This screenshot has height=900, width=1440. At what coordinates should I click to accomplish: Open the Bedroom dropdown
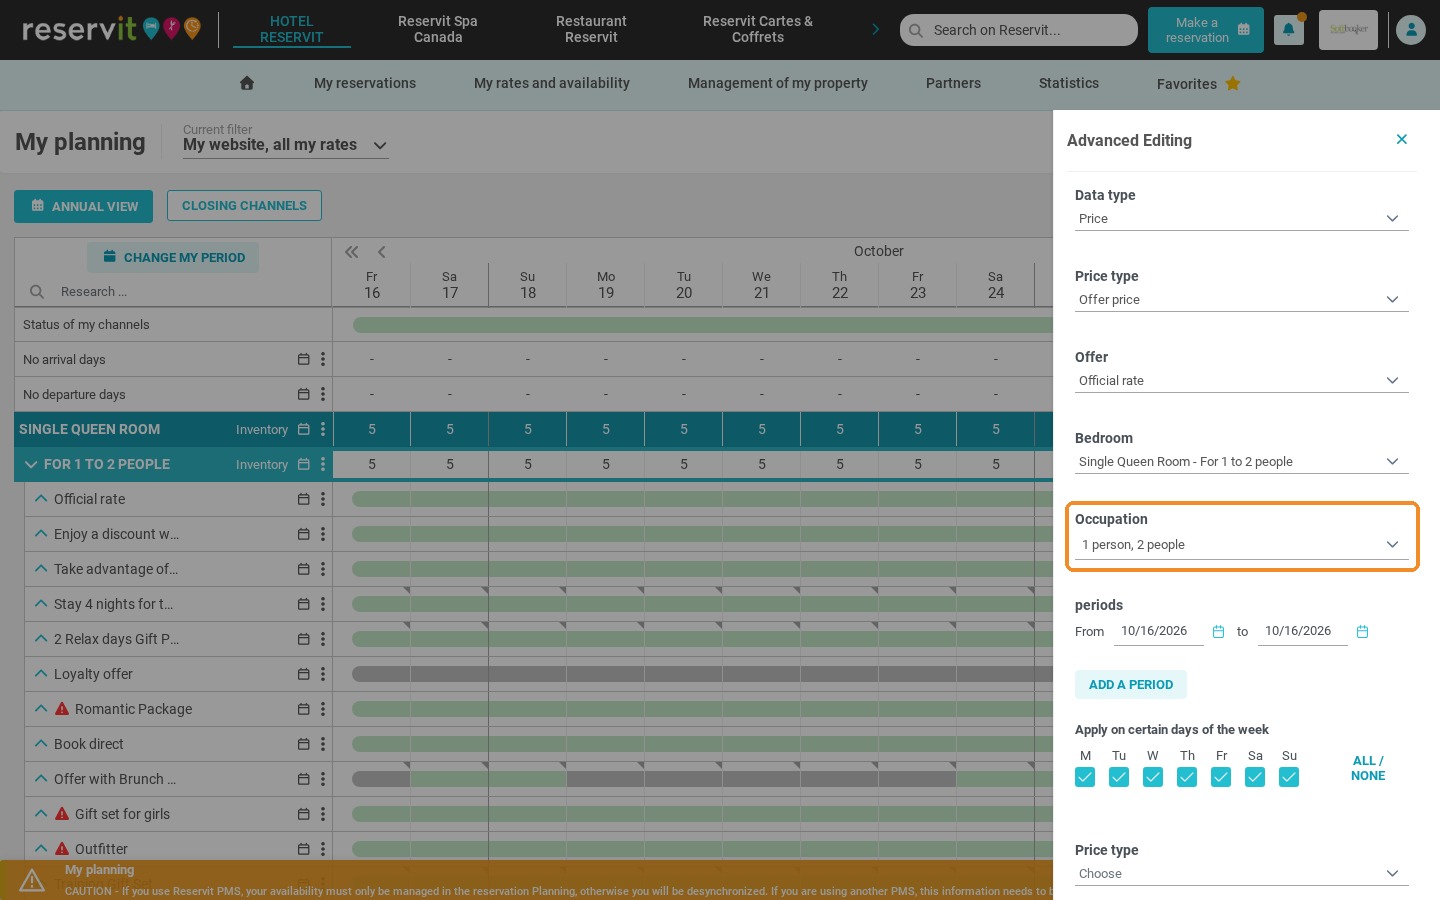click(1241, 462)
